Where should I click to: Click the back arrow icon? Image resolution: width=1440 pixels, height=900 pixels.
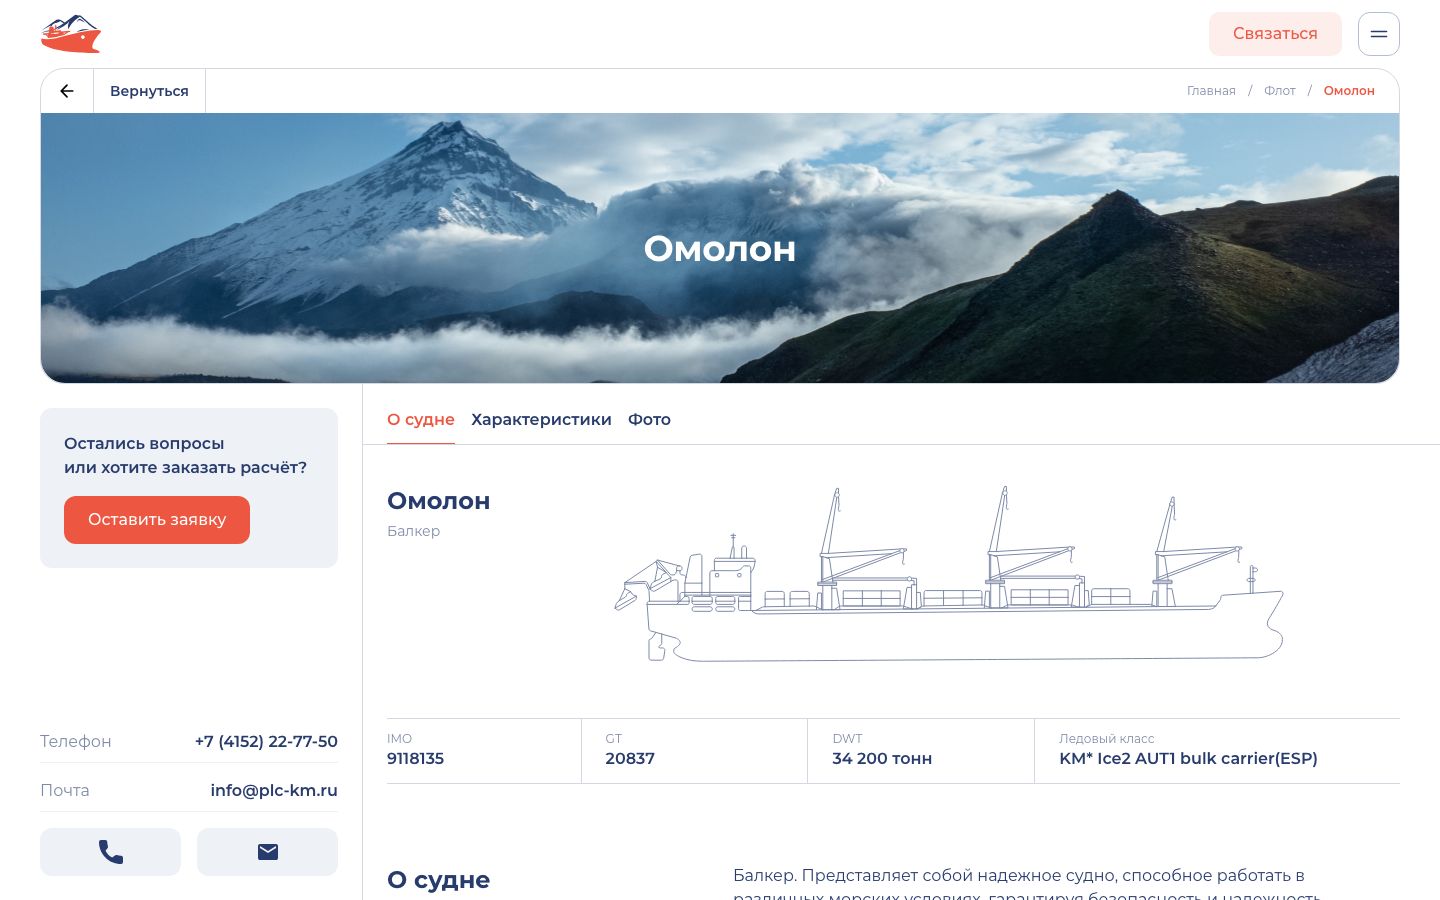67,91
